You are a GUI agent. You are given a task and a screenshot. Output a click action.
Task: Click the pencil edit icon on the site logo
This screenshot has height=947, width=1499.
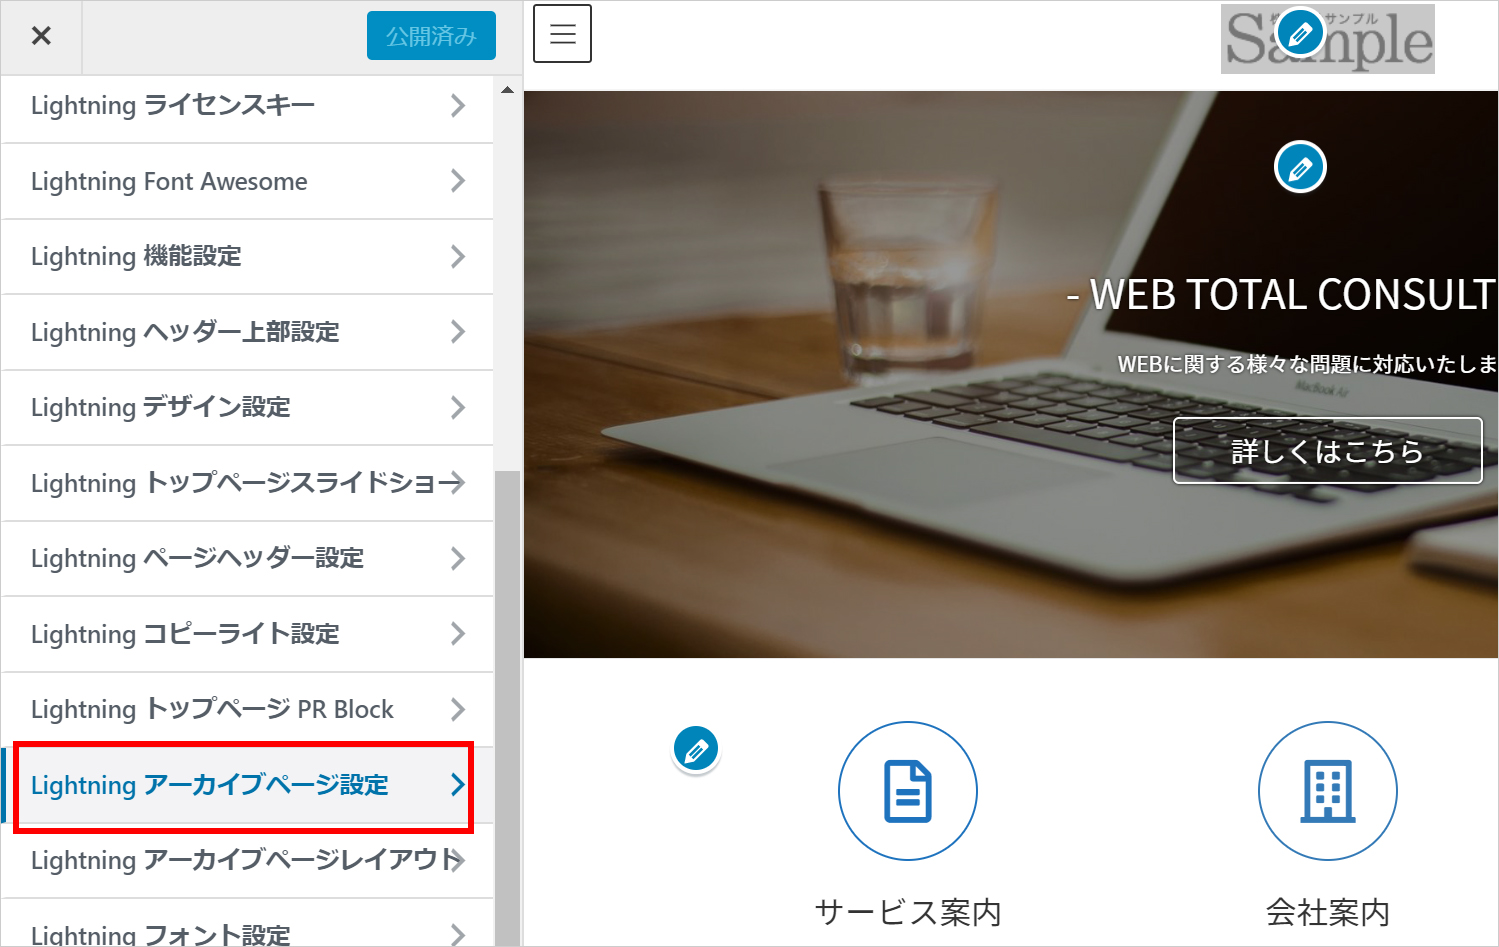click(1300, 33)
